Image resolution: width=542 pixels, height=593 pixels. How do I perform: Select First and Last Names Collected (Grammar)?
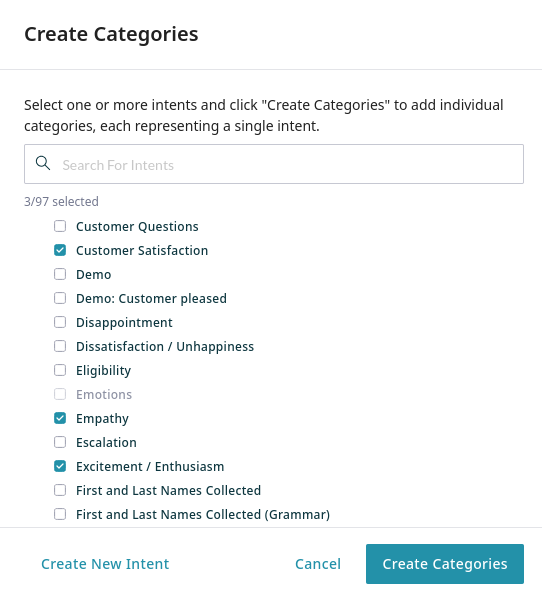coord(60,514)
